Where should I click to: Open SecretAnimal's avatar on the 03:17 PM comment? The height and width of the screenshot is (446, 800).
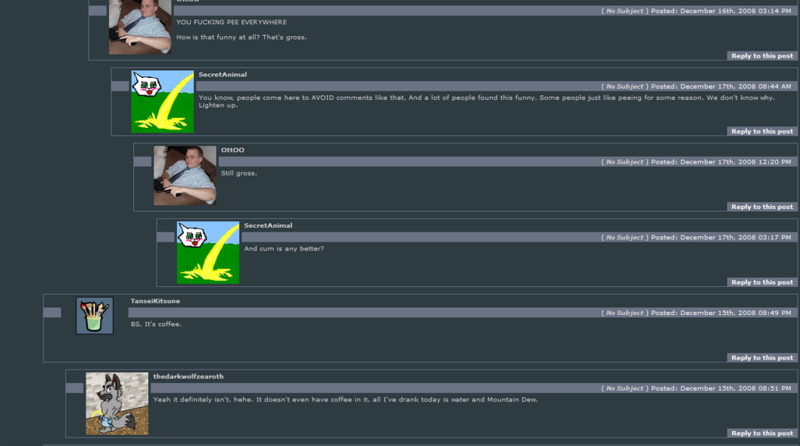coord(208,253)
